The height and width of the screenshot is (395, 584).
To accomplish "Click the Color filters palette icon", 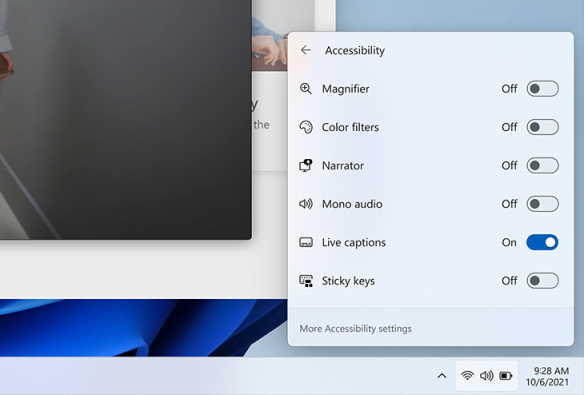I will [x=306, y=127].
